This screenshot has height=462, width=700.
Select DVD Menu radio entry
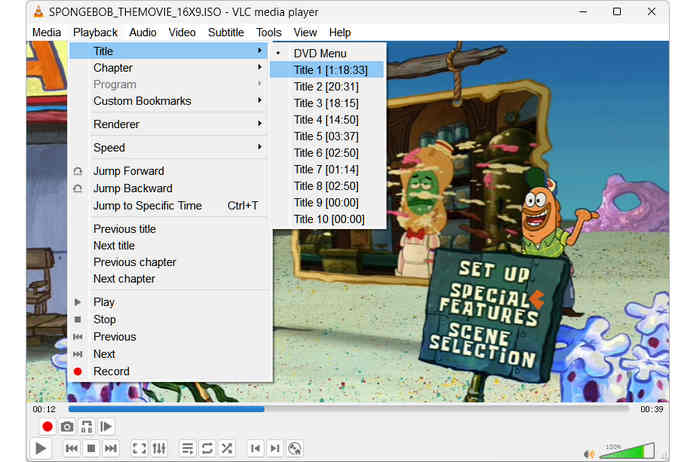328,54
